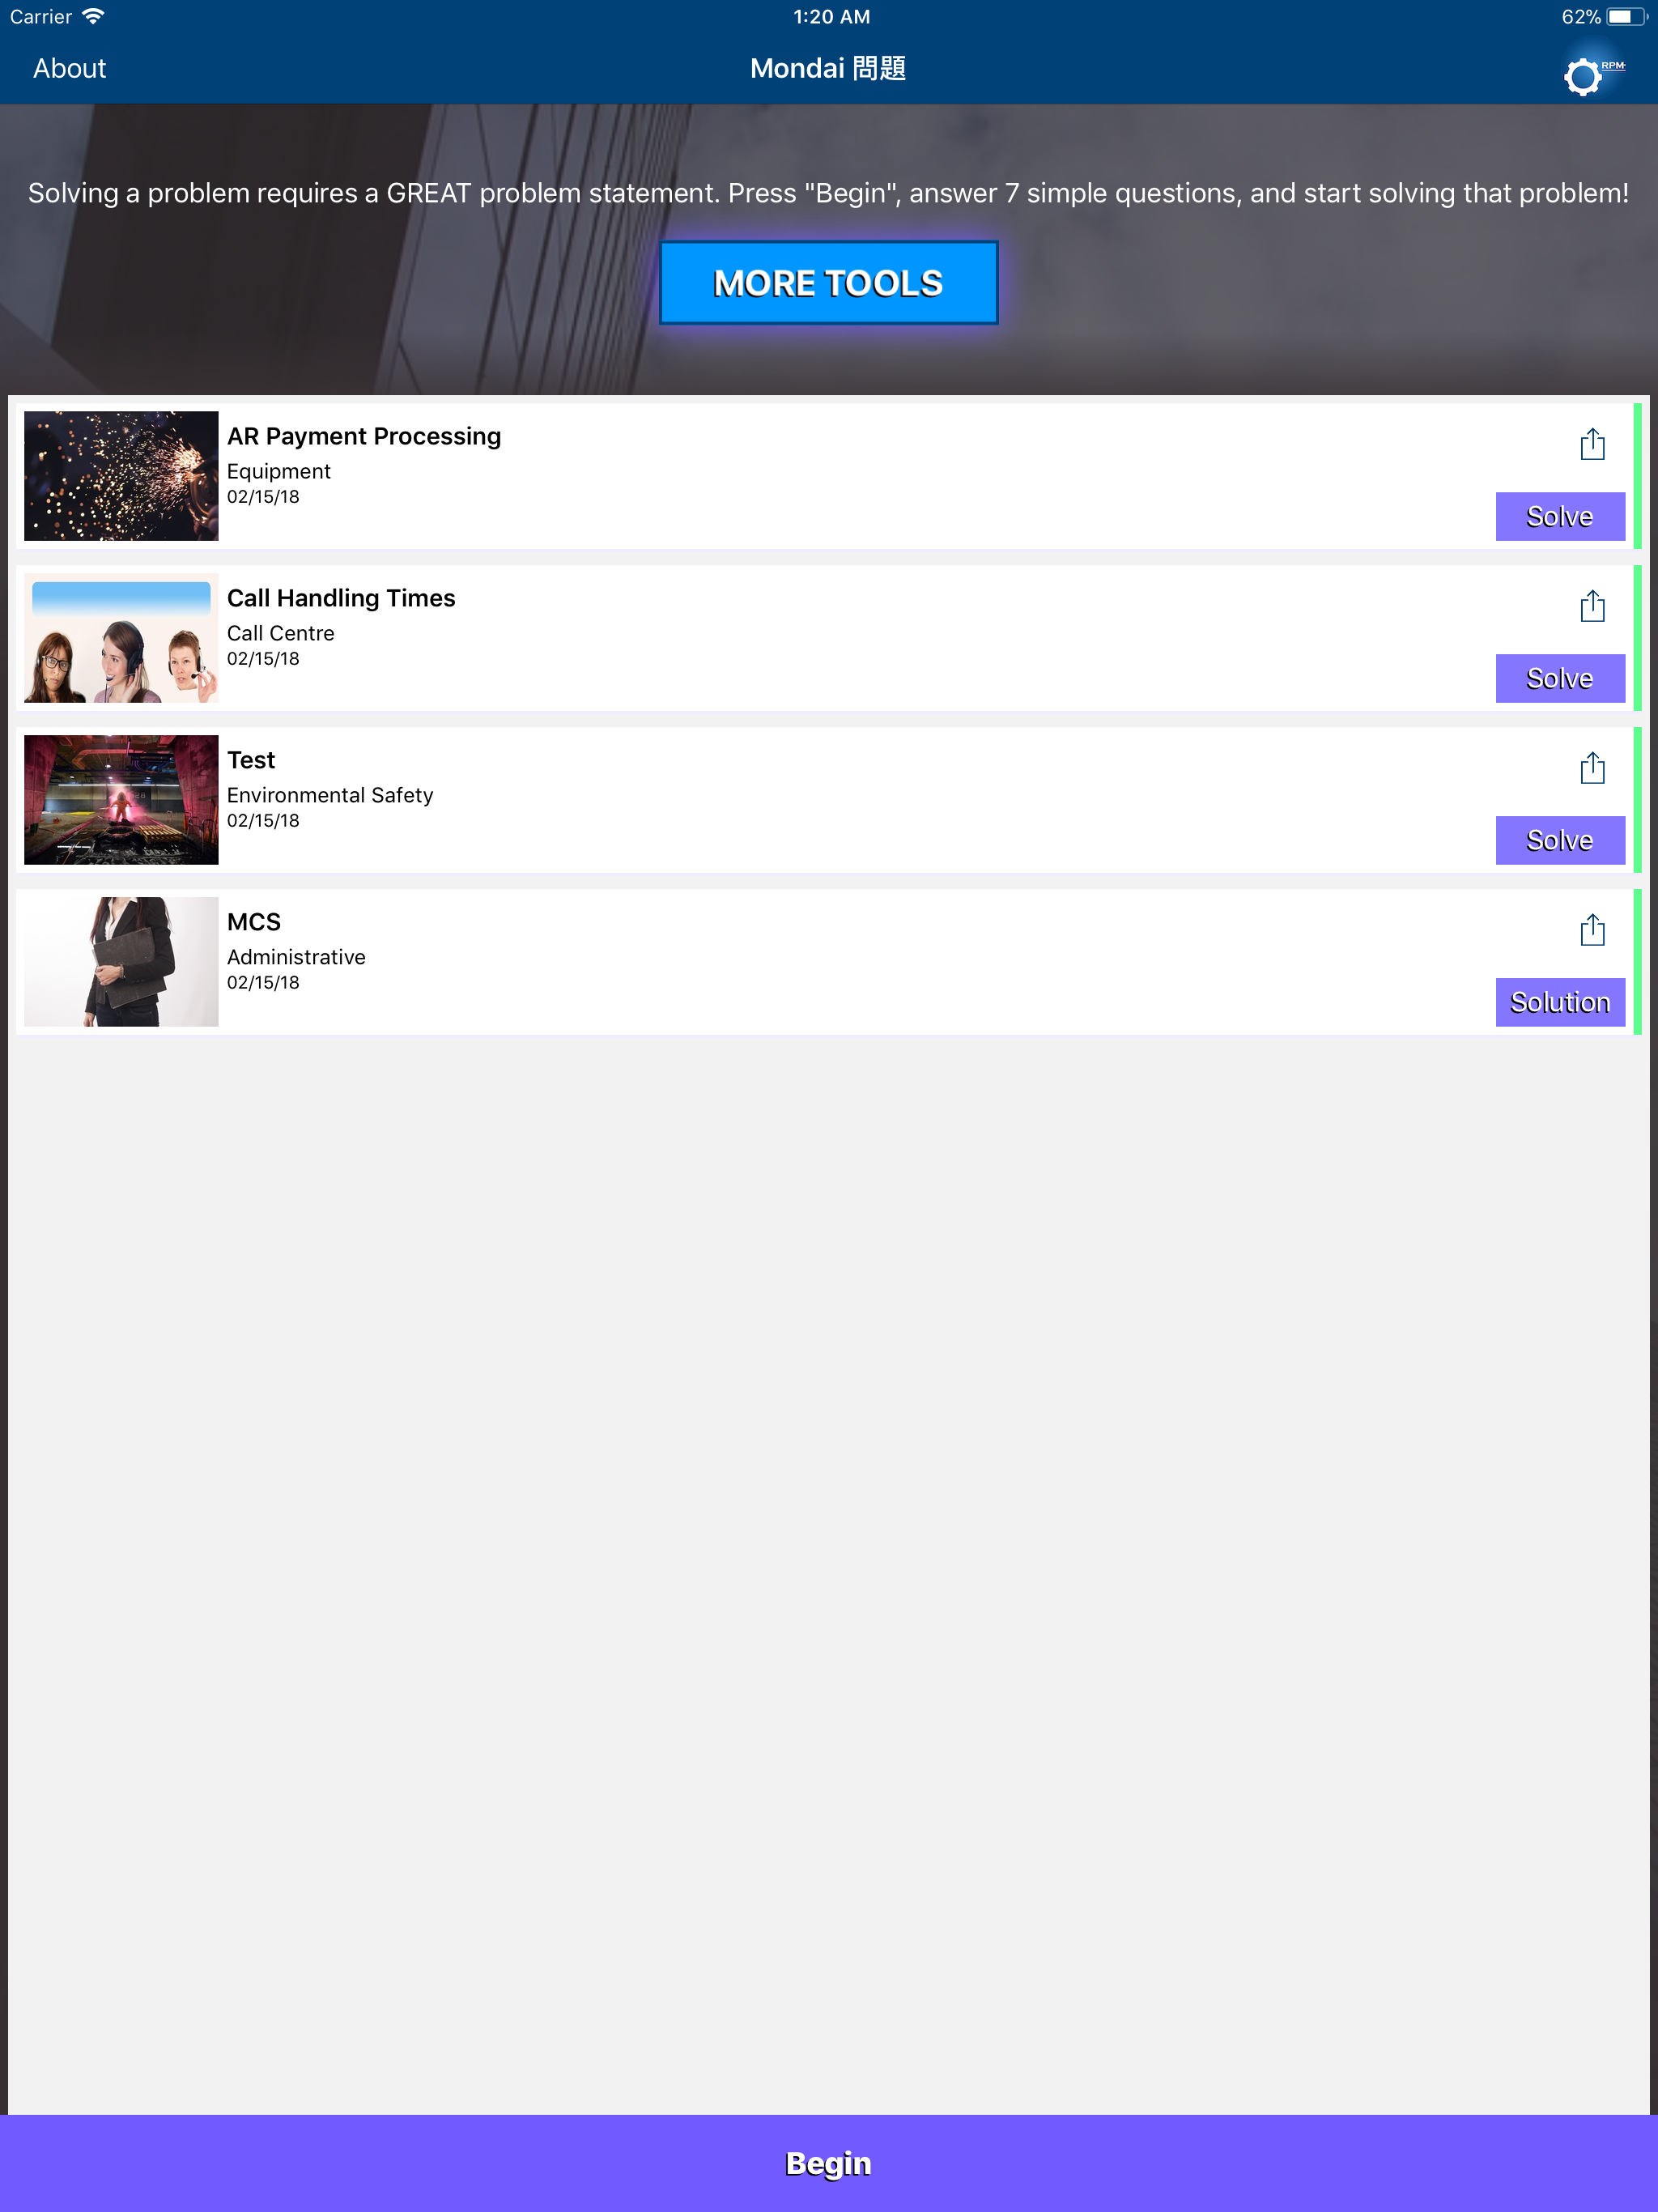Tap Begin to start a new problem

click(x=829, y=2163)
